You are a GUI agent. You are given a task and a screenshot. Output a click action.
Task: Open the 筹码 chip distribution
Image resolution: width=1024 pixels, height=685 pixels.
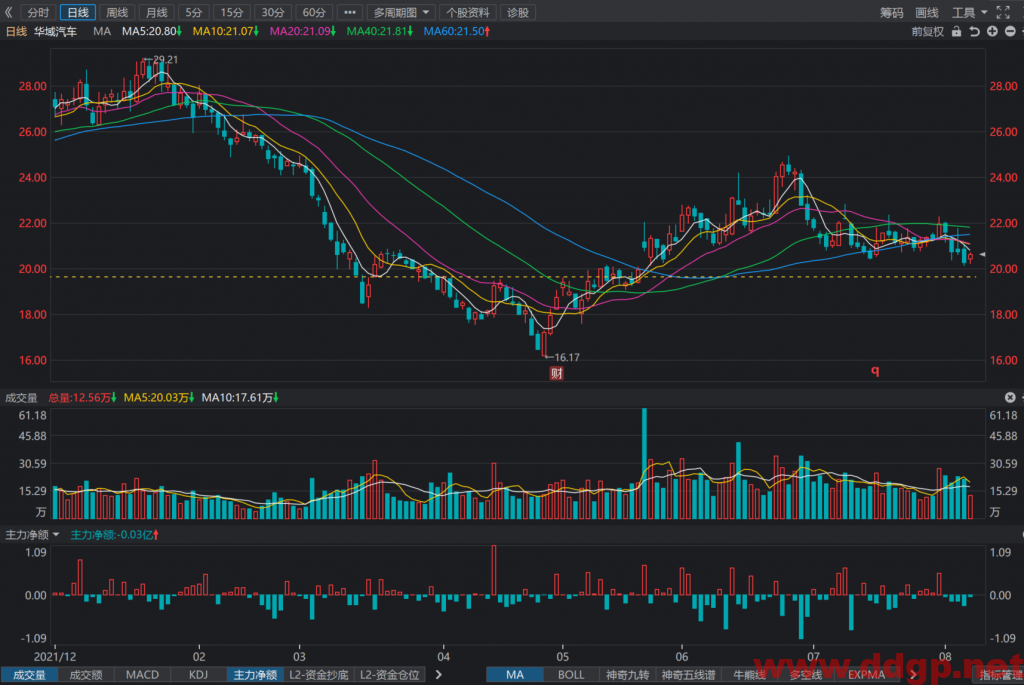pyautogui.click(x=891, y=12)
